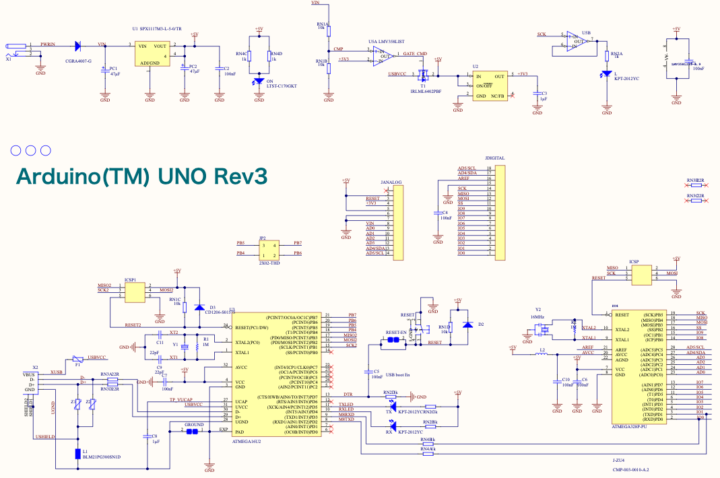
Task: Select the ICSP1 header near ATMEGA16U2
Action: pos(131,291)
